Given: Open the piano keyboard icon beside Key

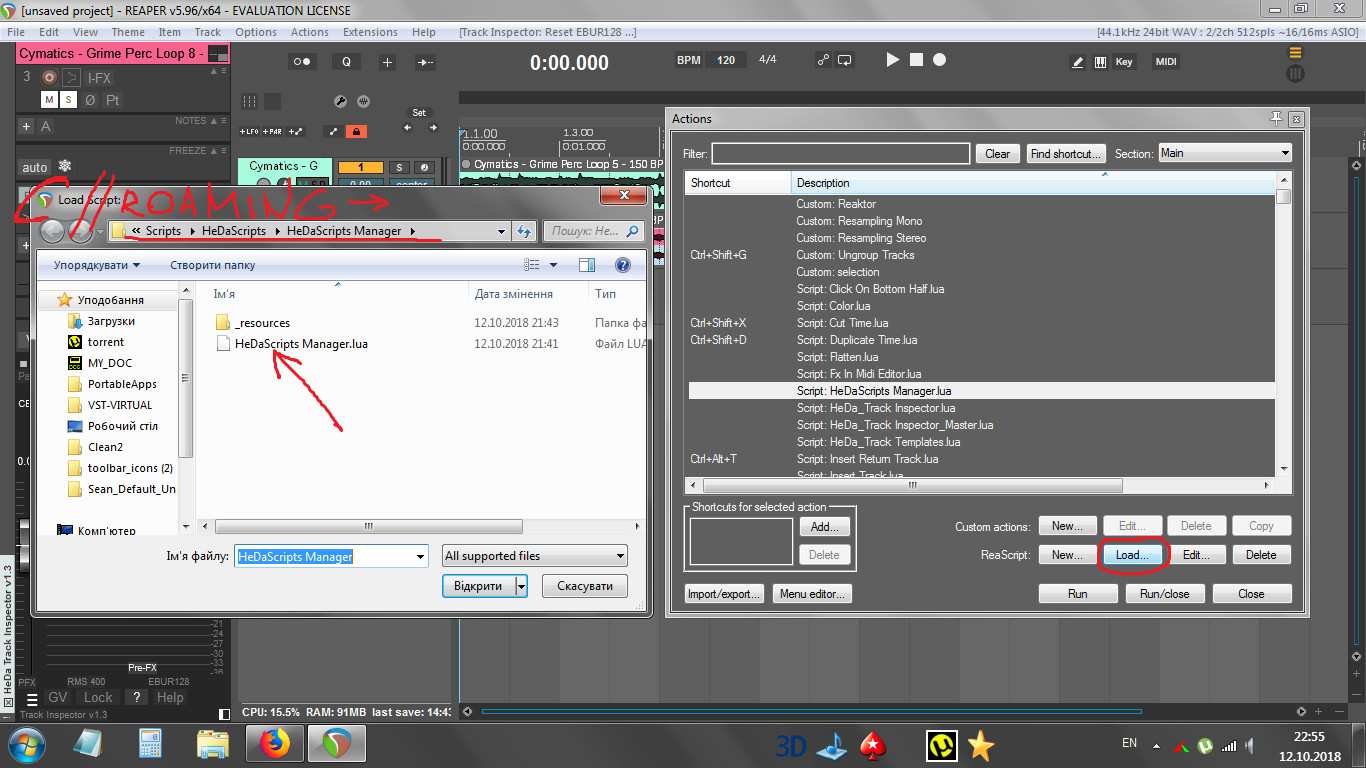Looking at the screenshot, I should click(x=1100, y=61).
